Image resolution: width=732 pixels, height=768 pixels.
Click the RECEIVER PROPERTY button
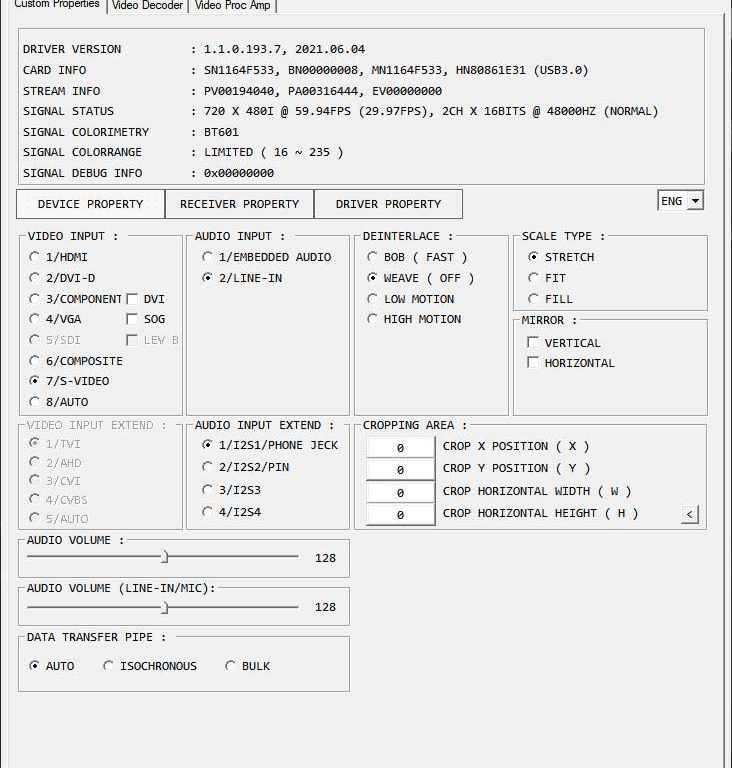(239, 204)
